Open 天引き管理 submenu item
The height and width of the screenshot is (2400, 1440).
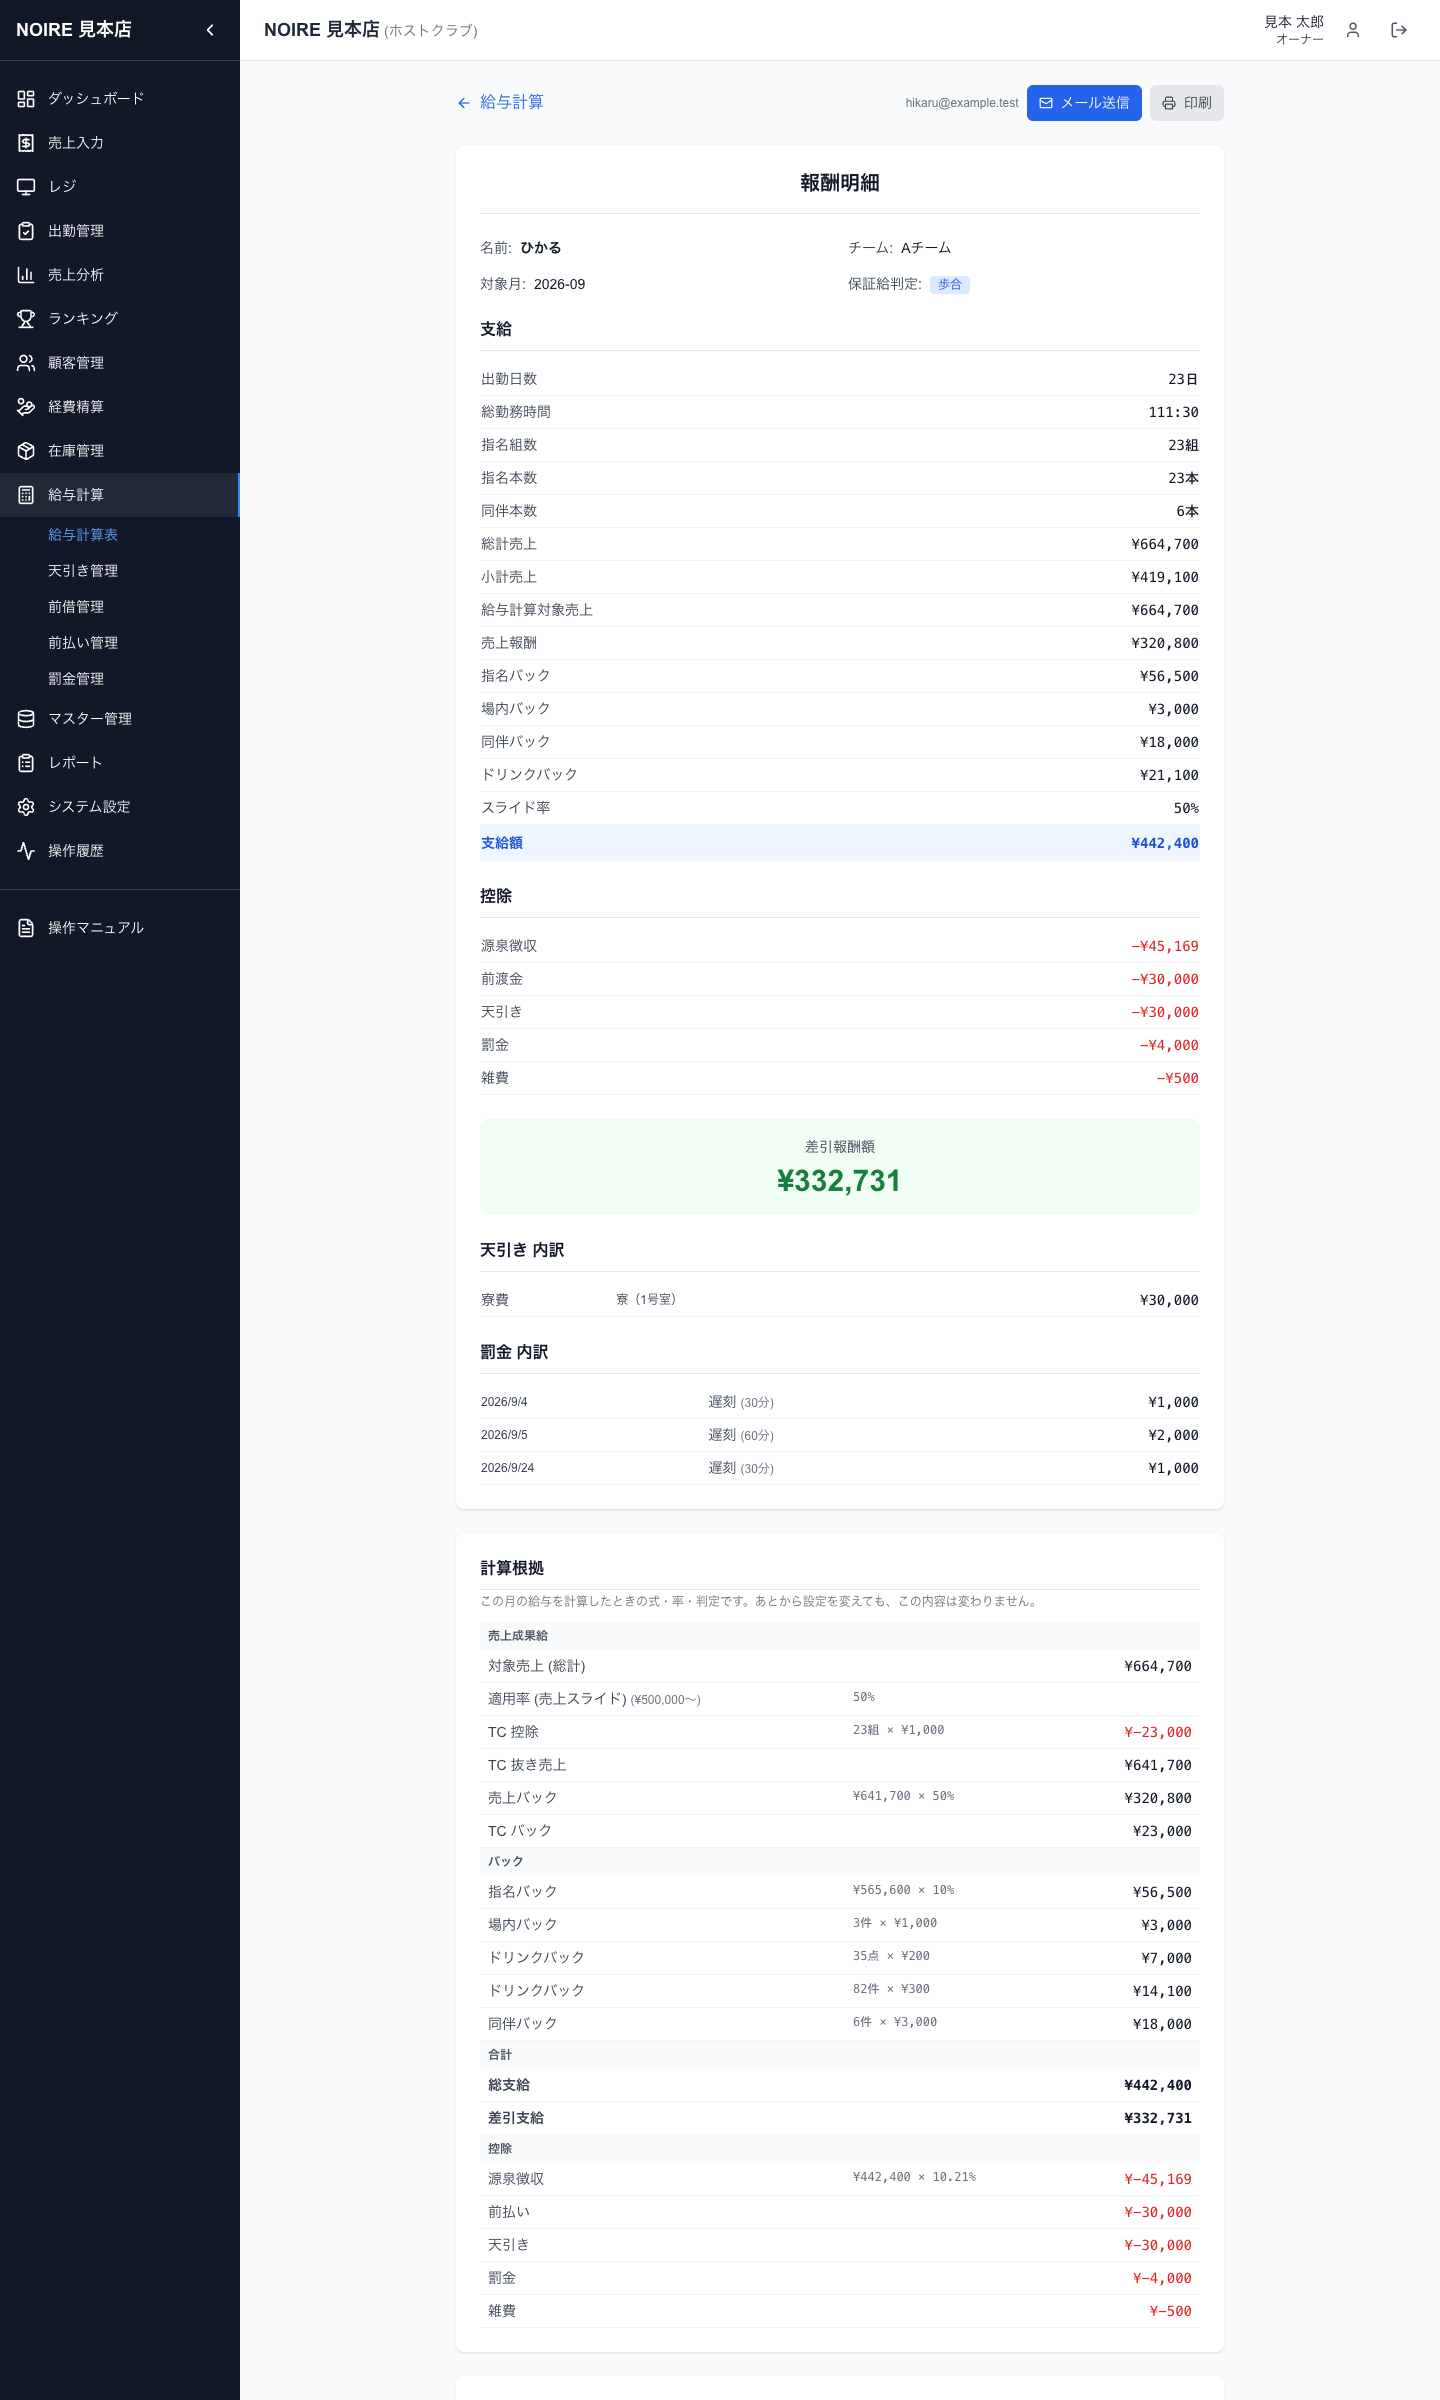[x=83, y=571]
